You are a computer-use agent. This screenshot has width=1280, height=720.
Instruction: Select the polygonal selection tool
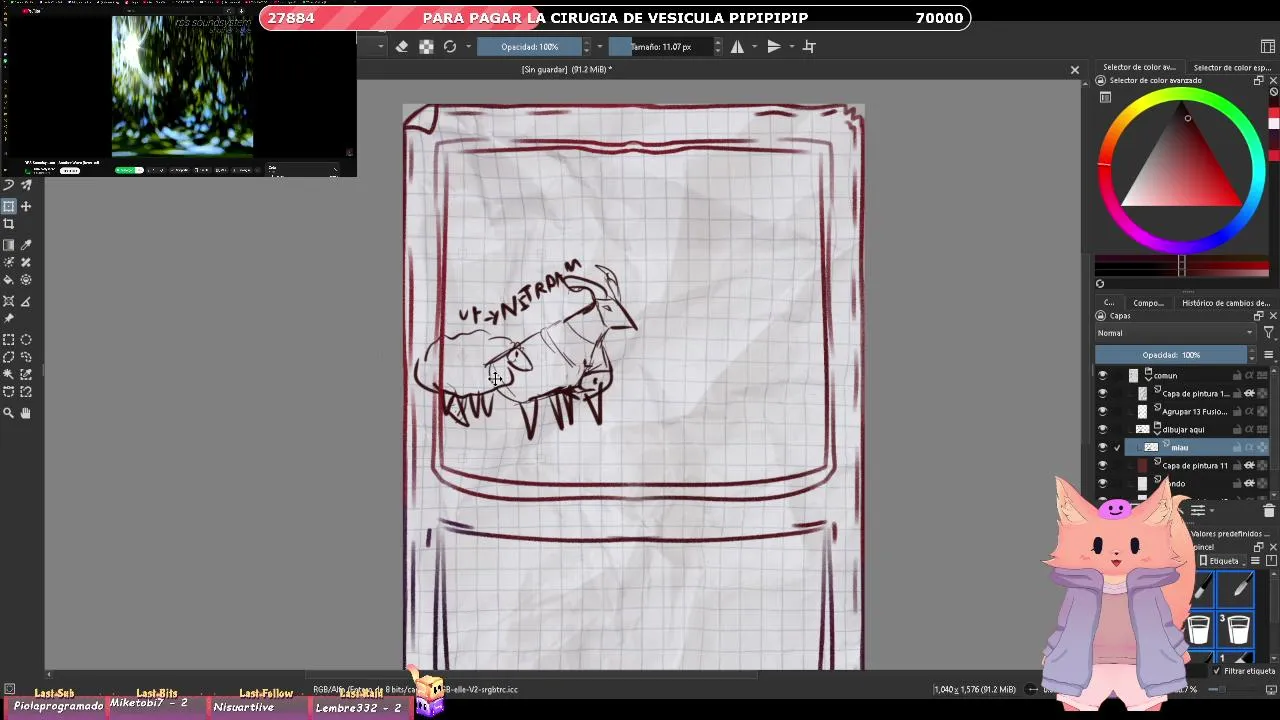pyautogui.click(x=8, y=357)
